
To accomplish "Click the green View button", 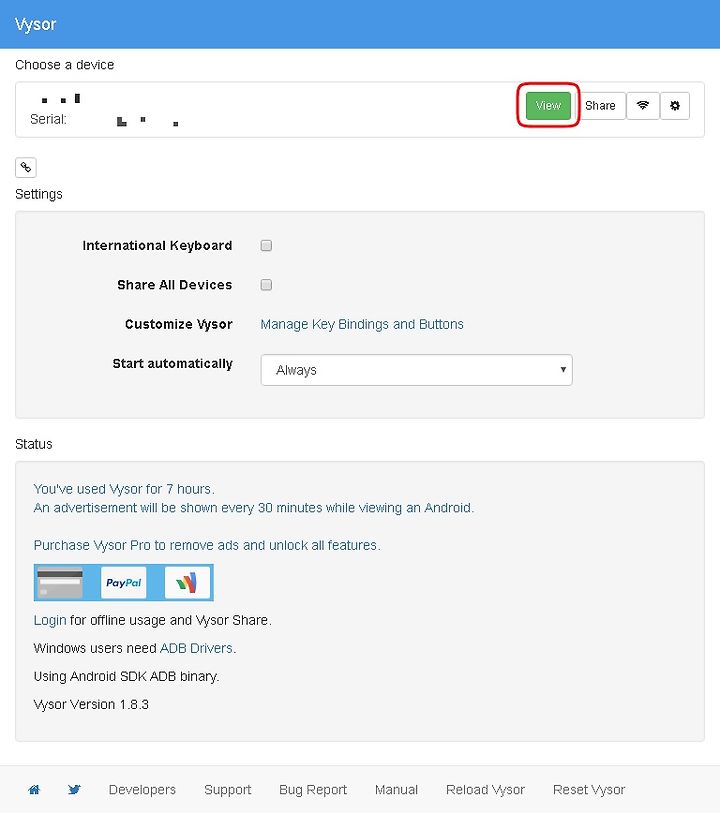I will [548, 106].
